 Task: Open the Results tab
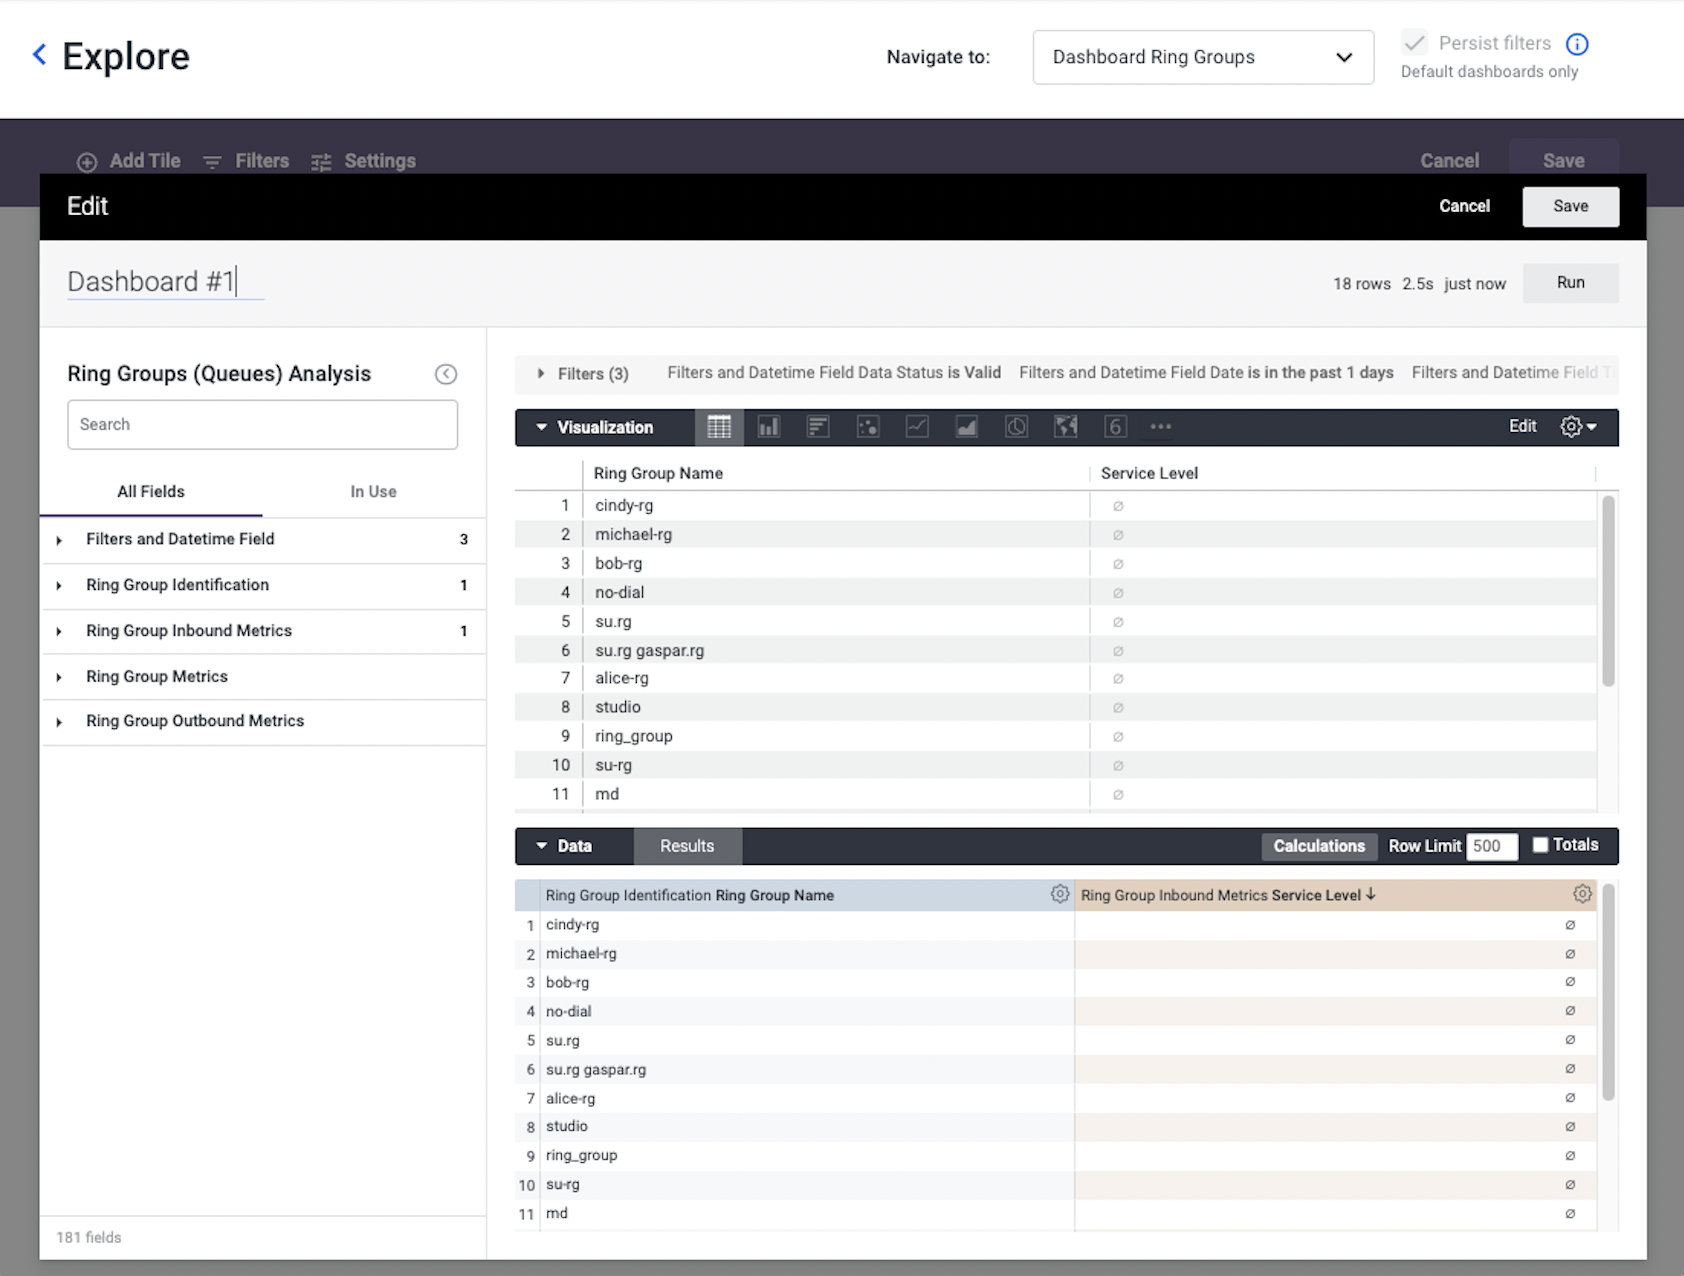[x=687, y=846]
